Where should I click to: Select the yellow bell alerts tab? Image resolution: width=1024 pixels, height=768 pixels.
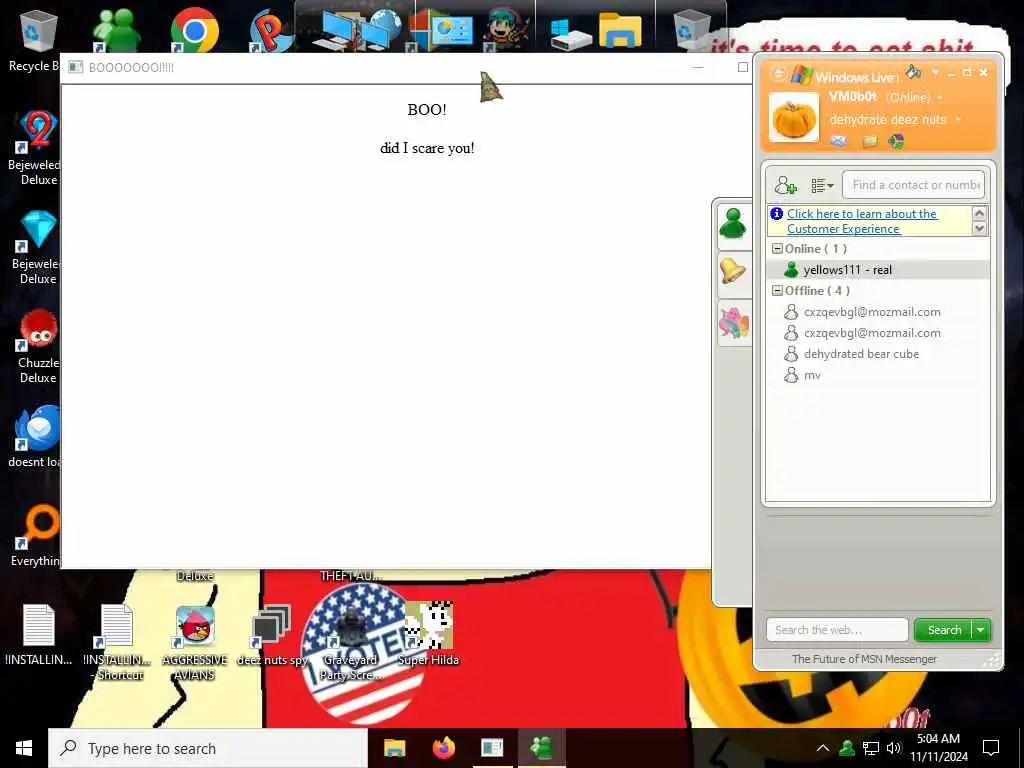pyautogui.click(x=733, y=271)
